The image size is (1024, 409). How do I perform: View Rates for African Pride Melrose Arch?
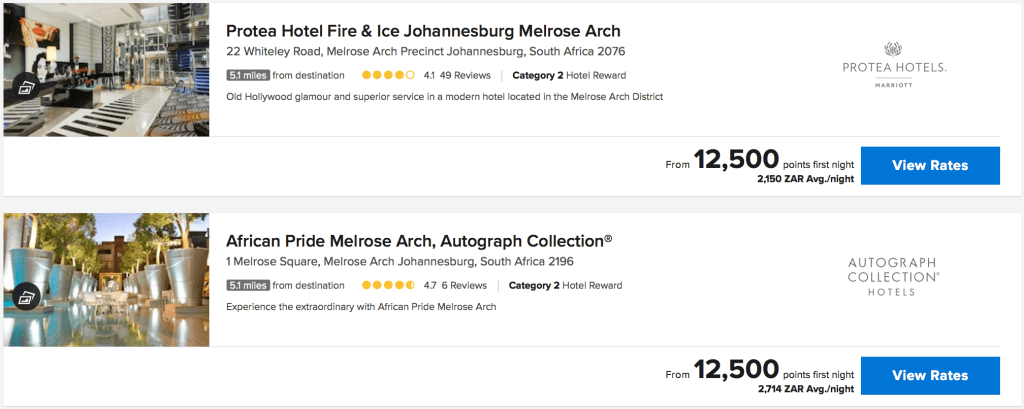tap(929, 375)
